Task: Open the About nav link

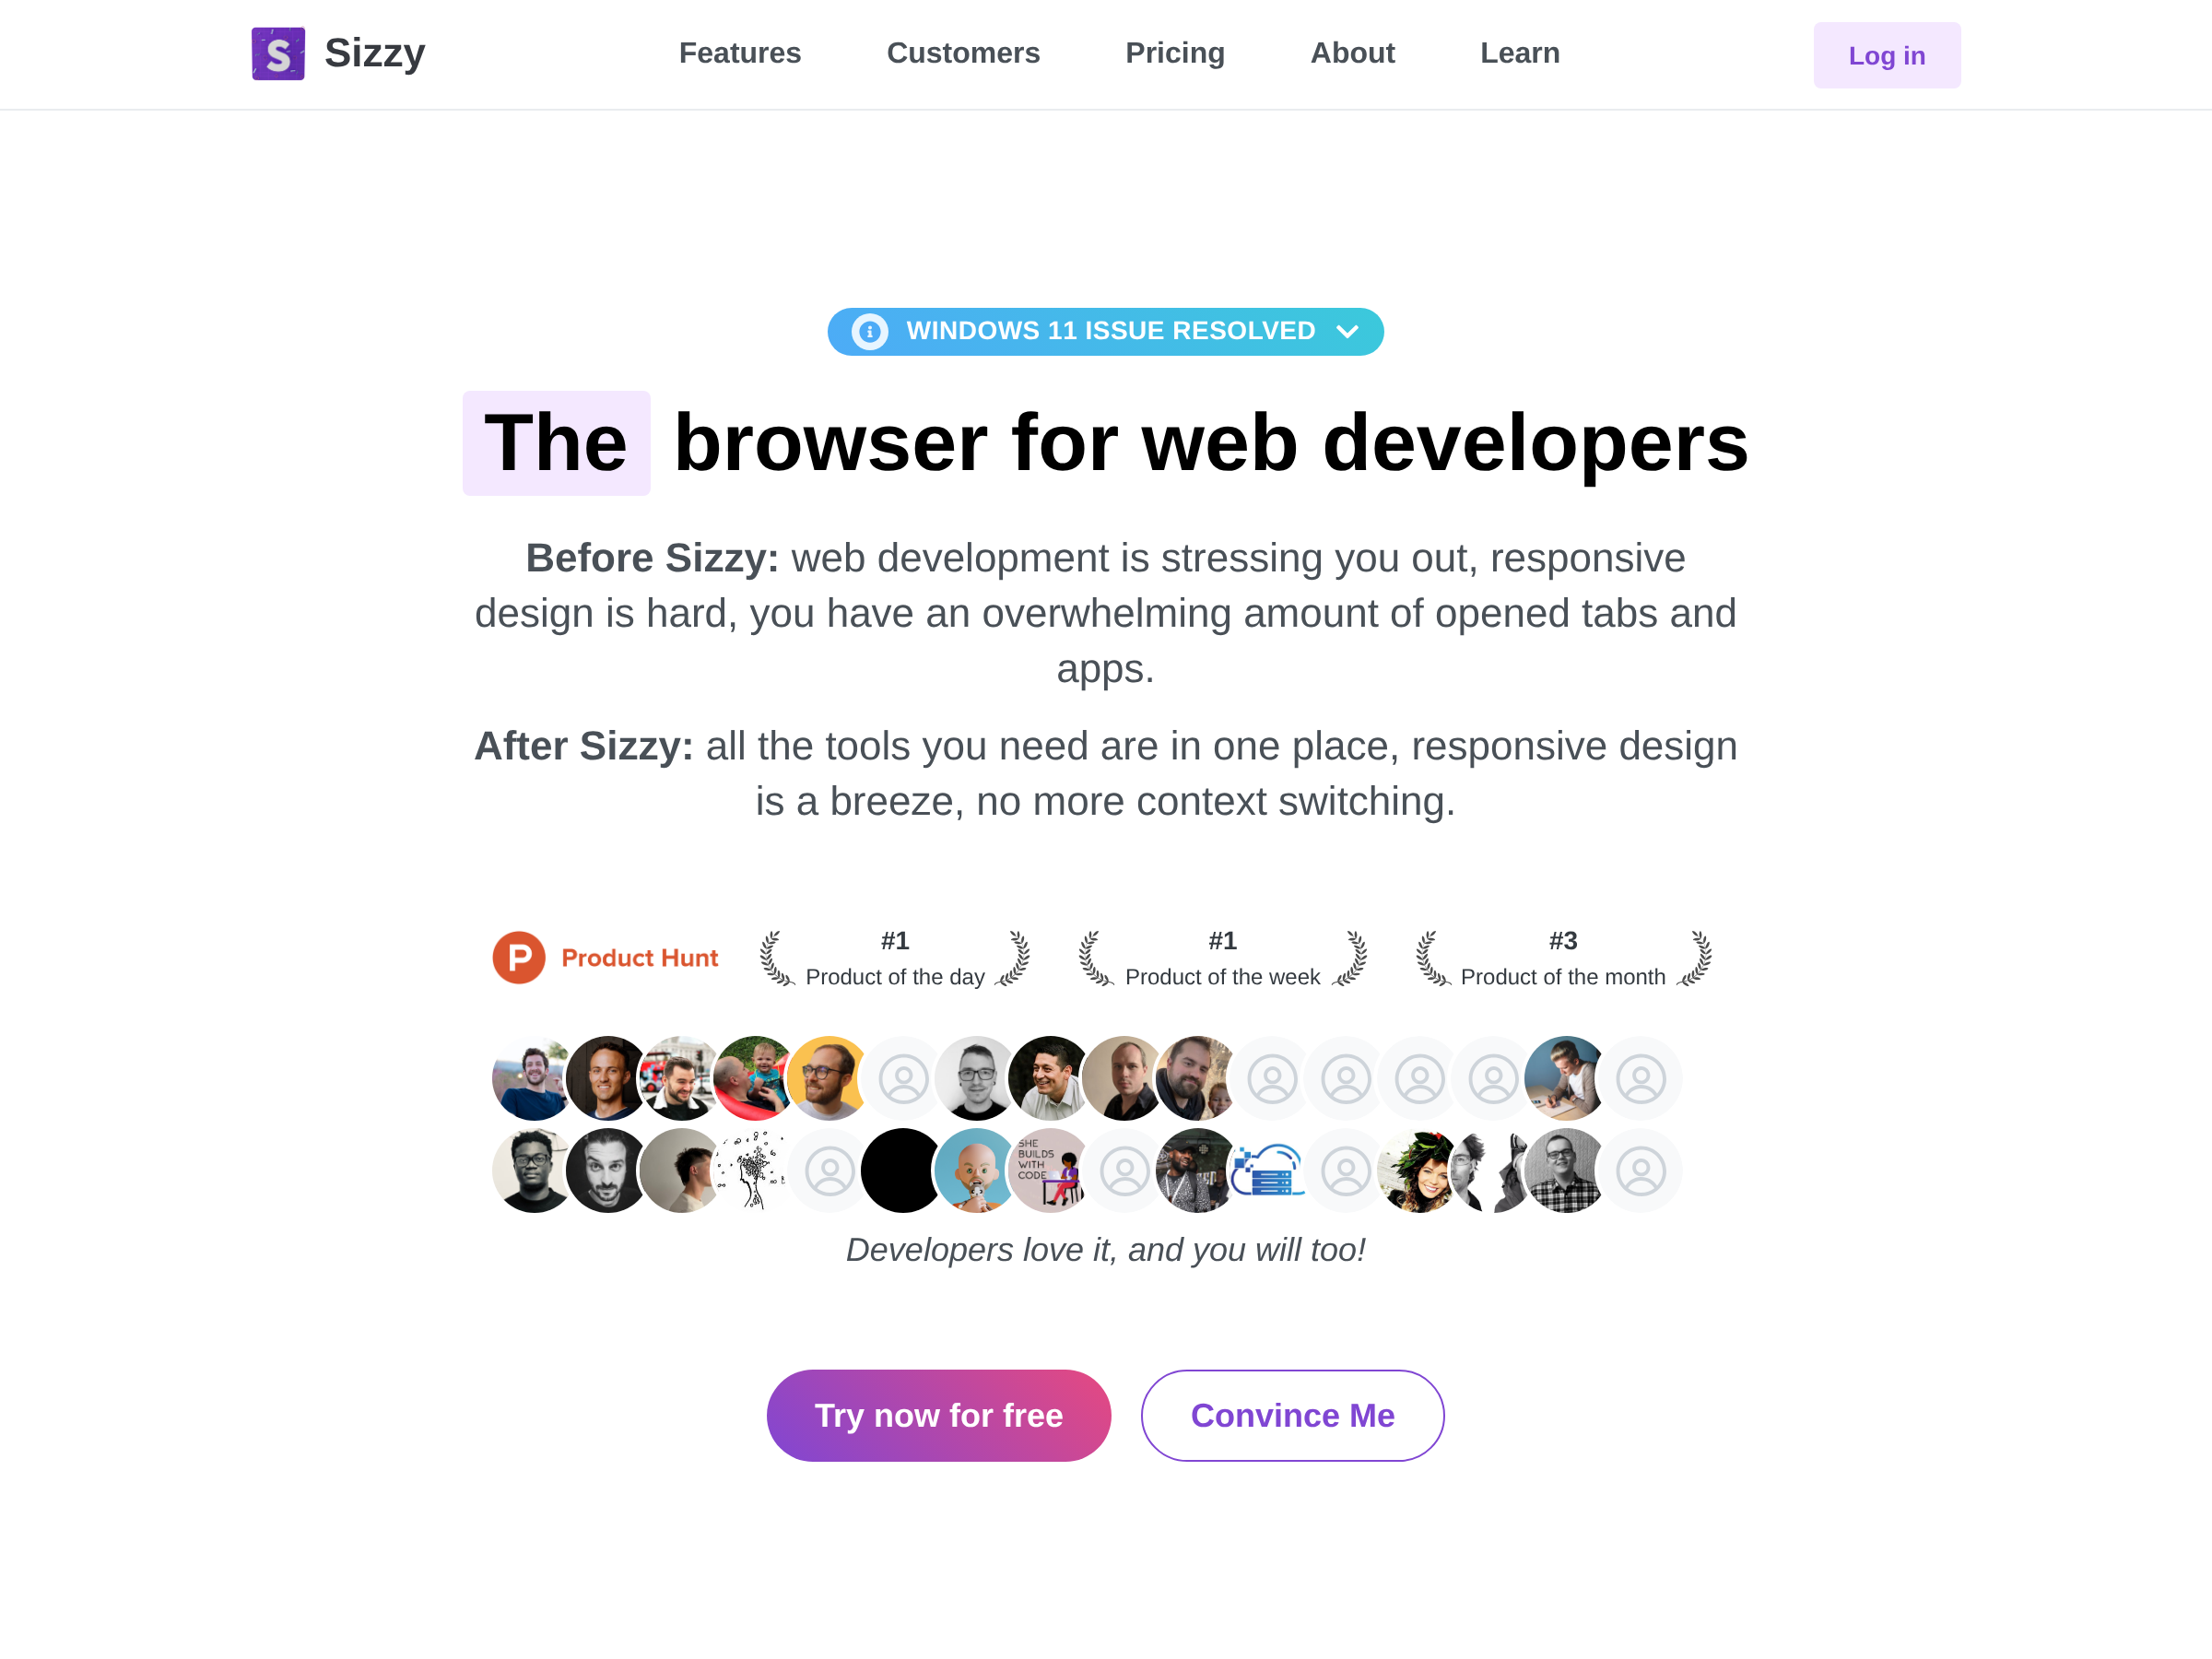Action: [1352, 53]
